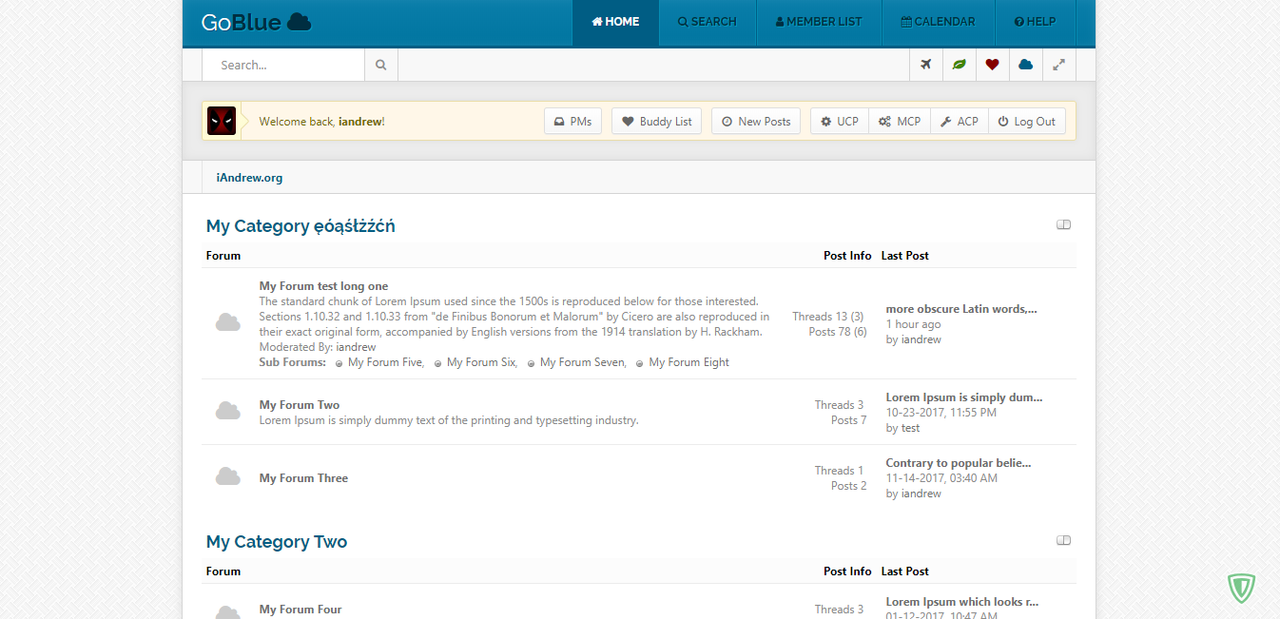Open the My Category ęóąśłżźćń heading link

pyautogui.click(x=300, y=226)
